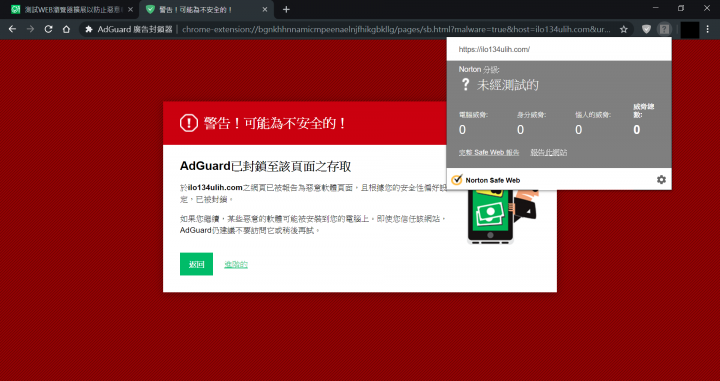Viewport: 720px width, 381px height.
Task: Click the phone thief illustration
Action: coord(502,217)
